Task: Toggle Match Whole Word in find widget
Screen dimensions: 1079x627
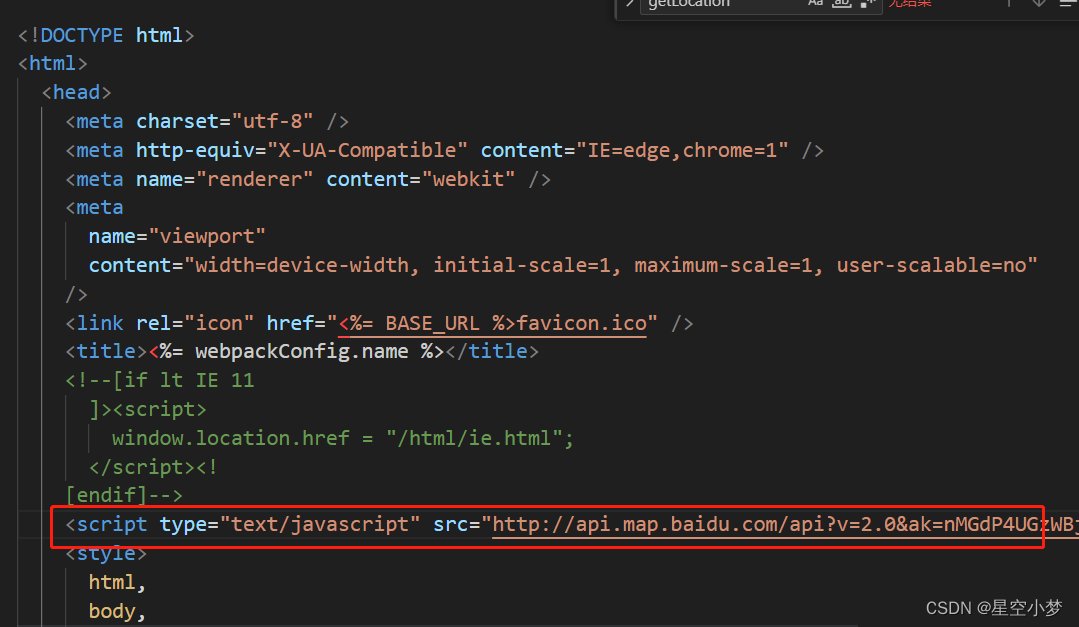Action: click(842, 3)
